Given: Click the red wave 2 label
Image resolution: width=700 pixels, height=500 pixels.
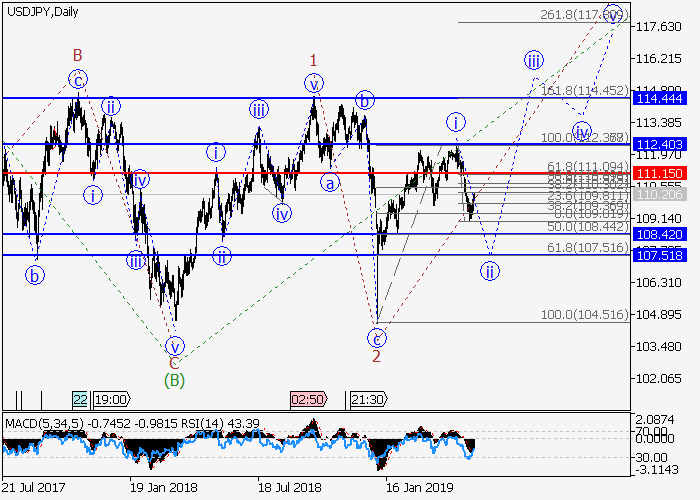Looking at the screenshot, I should 376,355.
